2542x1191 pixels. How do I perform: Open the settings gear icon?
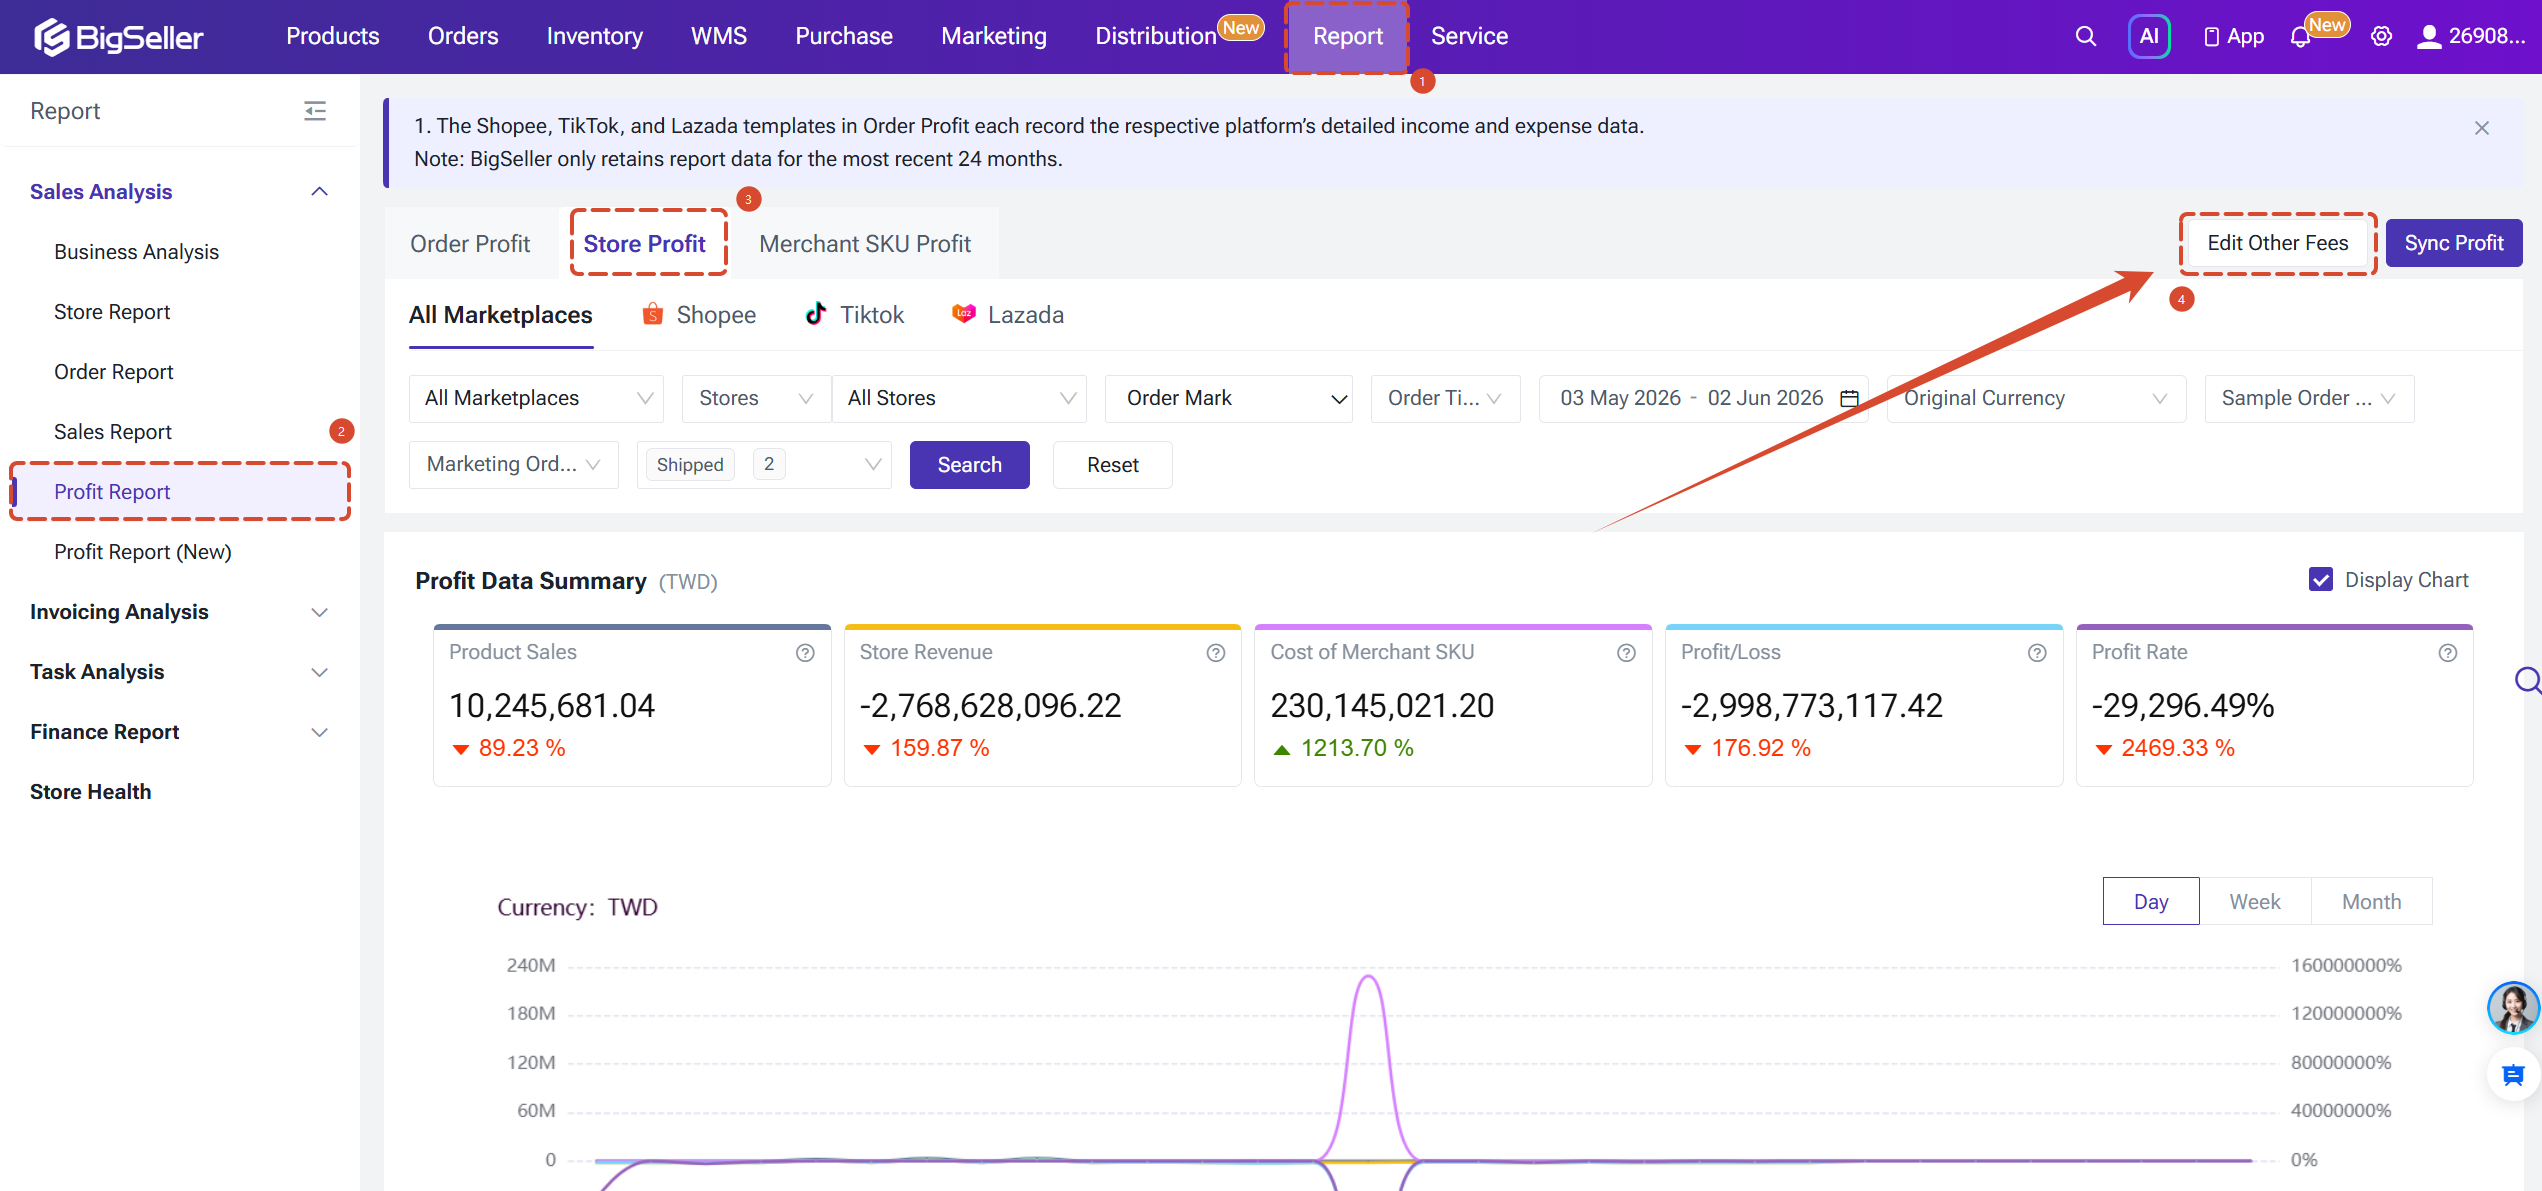[2382, 37]
